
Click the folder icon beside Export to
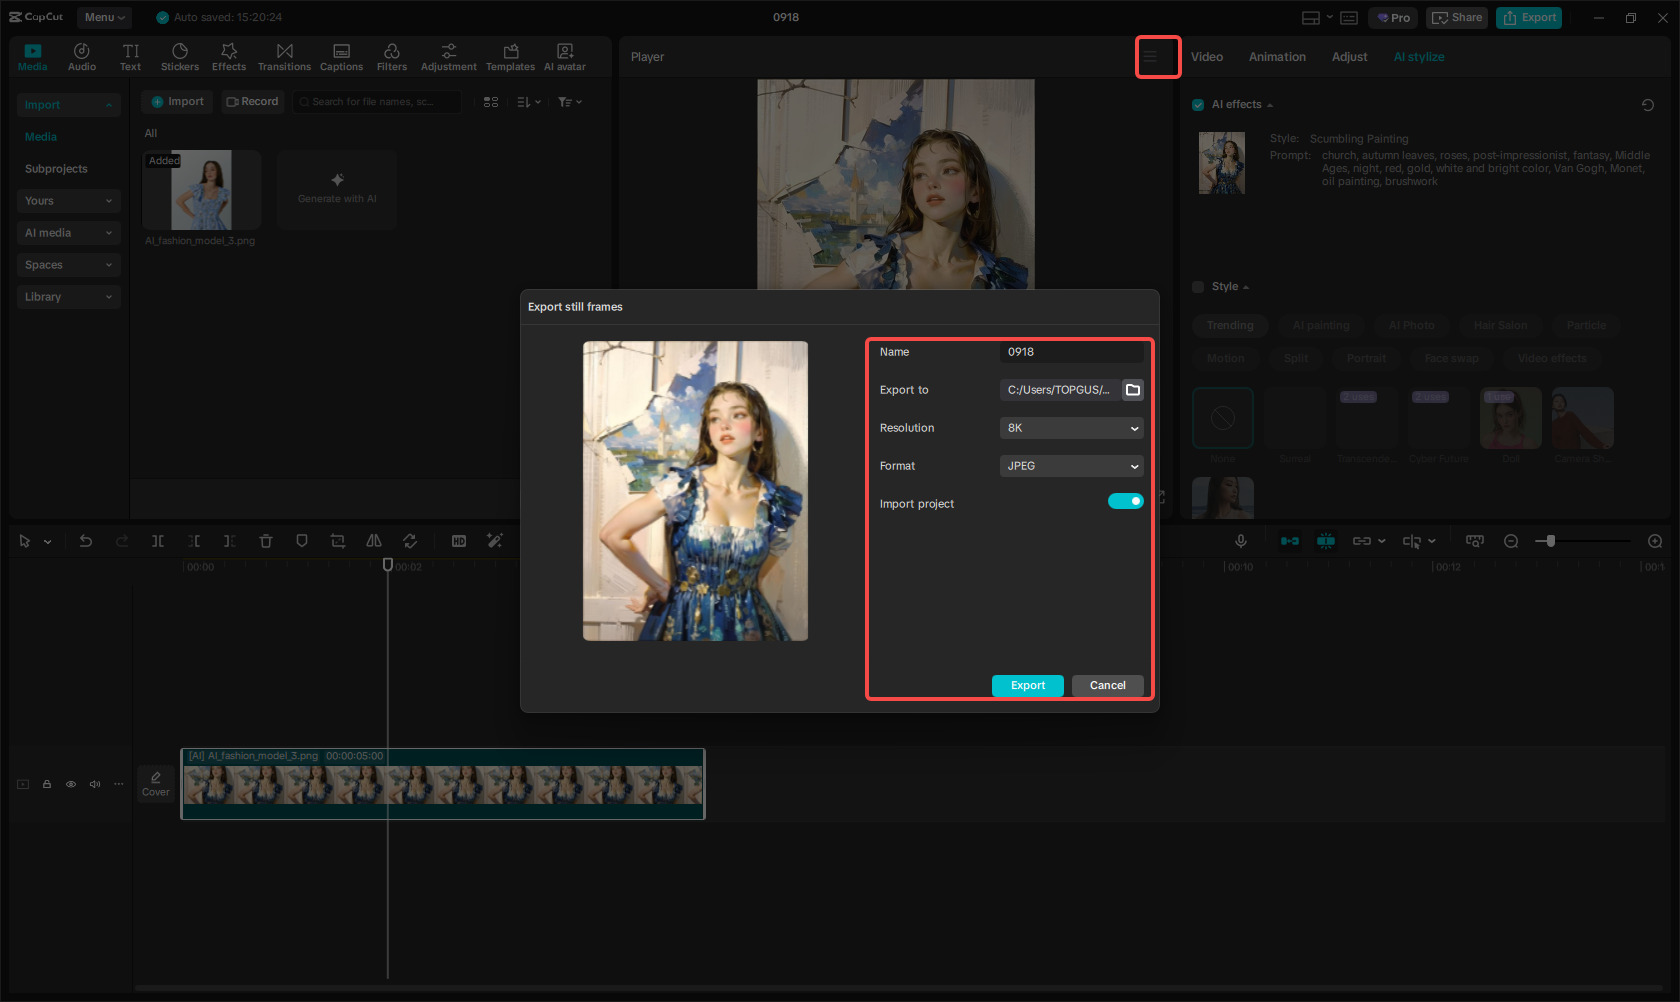1133,390
